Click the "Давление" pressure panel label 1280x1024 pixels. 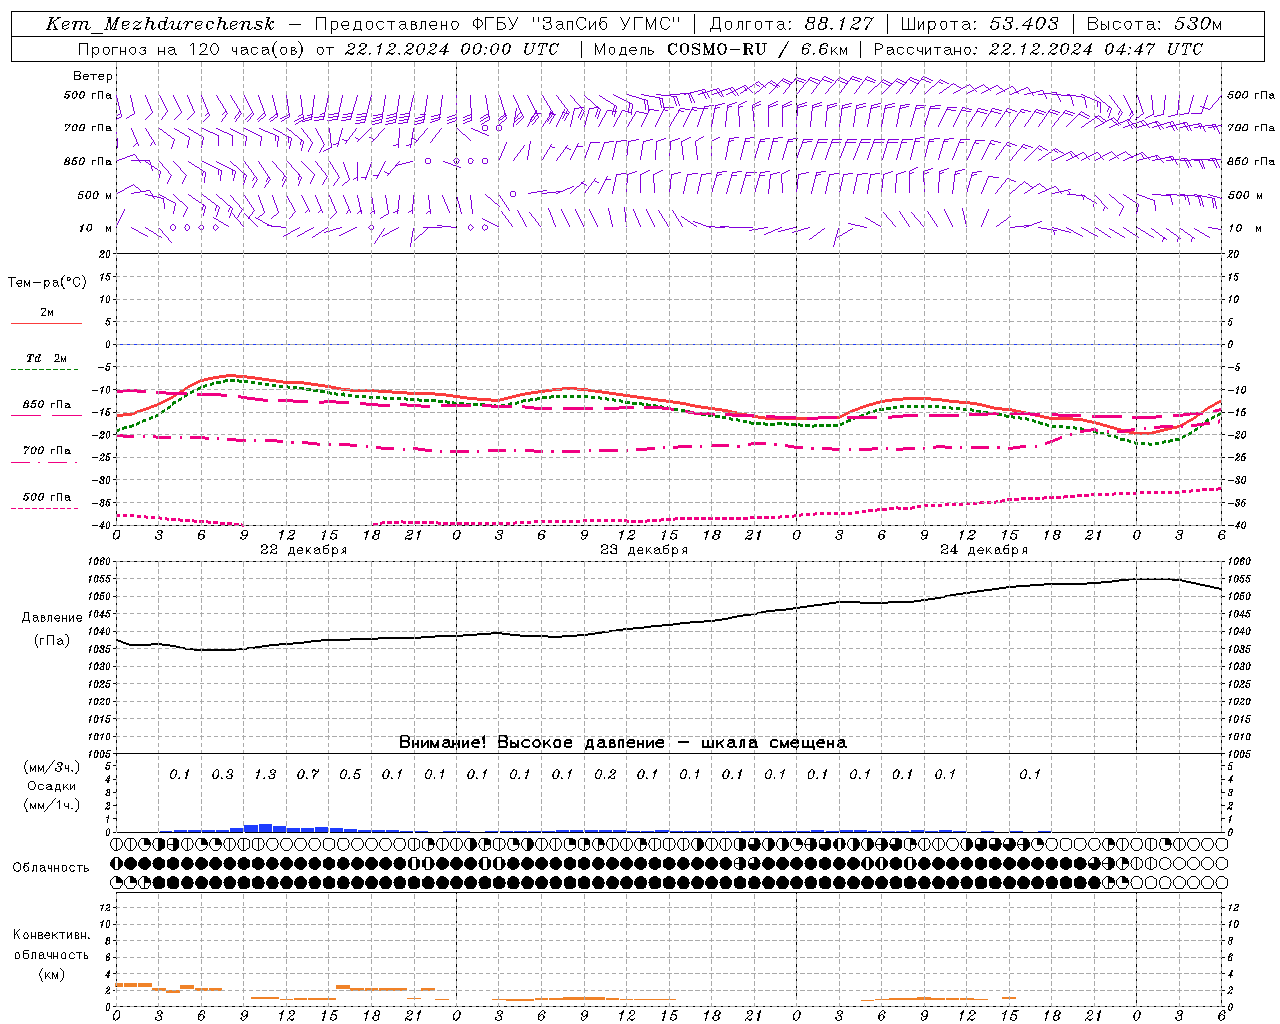click(51, 618)
